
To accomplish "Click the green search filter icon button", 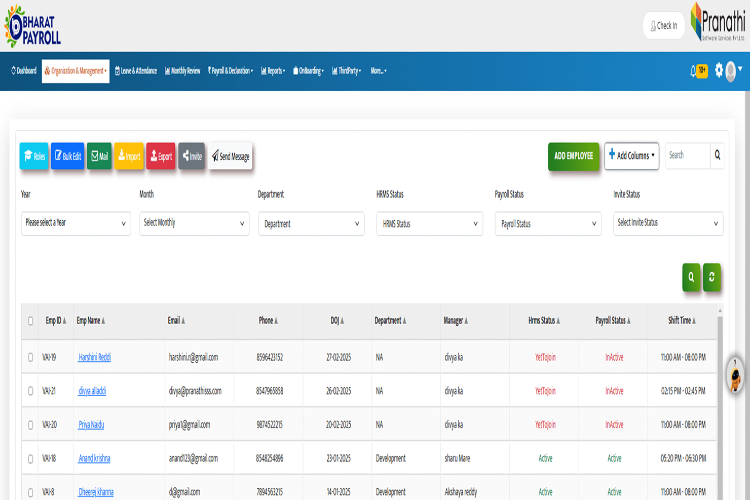I will pos(691,277).
